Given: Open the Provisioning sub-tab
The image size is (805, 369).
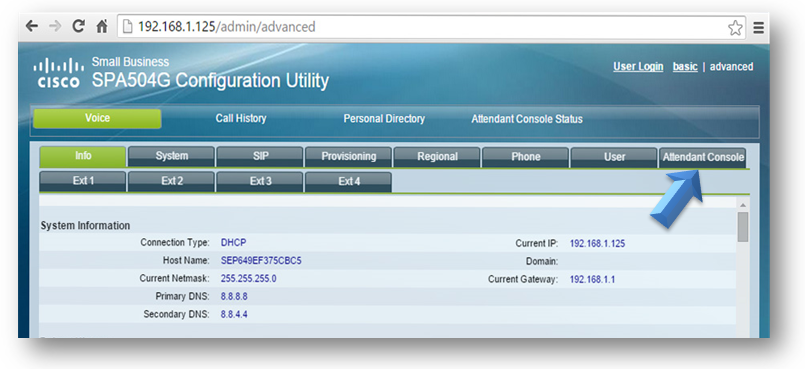Looking at the screenshot, I should click(x=349, y=156).
